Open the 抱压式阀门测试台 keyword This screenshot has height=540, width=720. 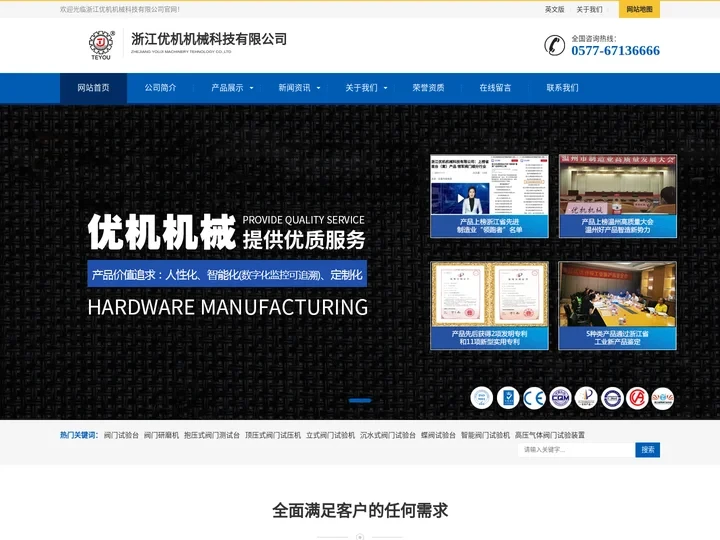[x=212, y=435]
